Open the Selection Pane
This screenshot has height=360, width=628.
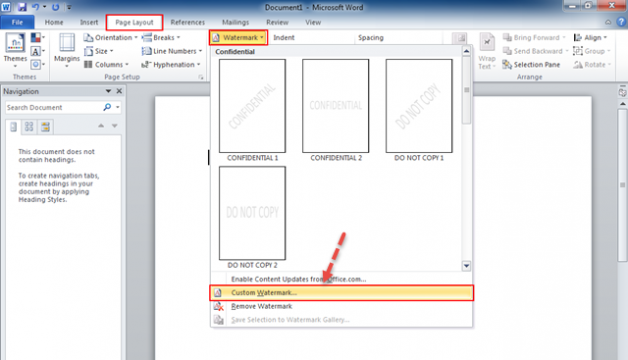tap(531, 64)
